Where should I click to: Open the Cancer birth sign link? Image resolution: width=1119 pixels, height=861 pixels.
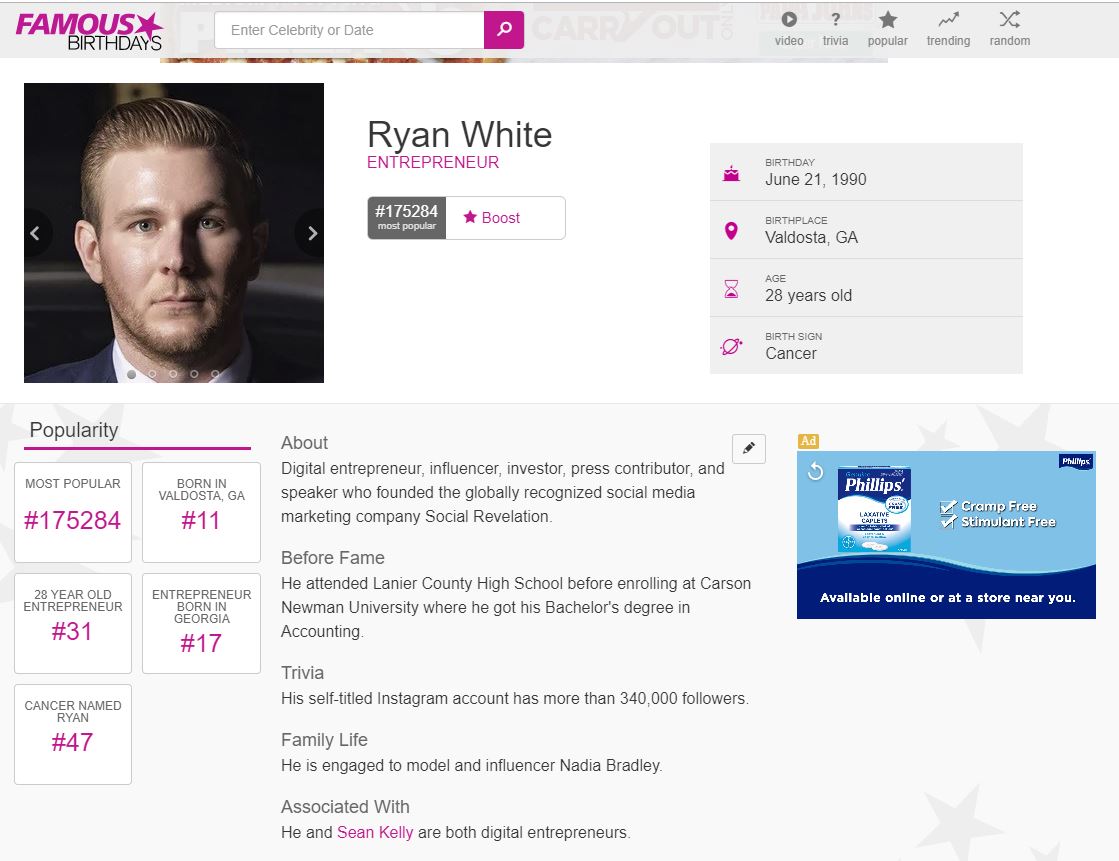(x=791, y=353)
